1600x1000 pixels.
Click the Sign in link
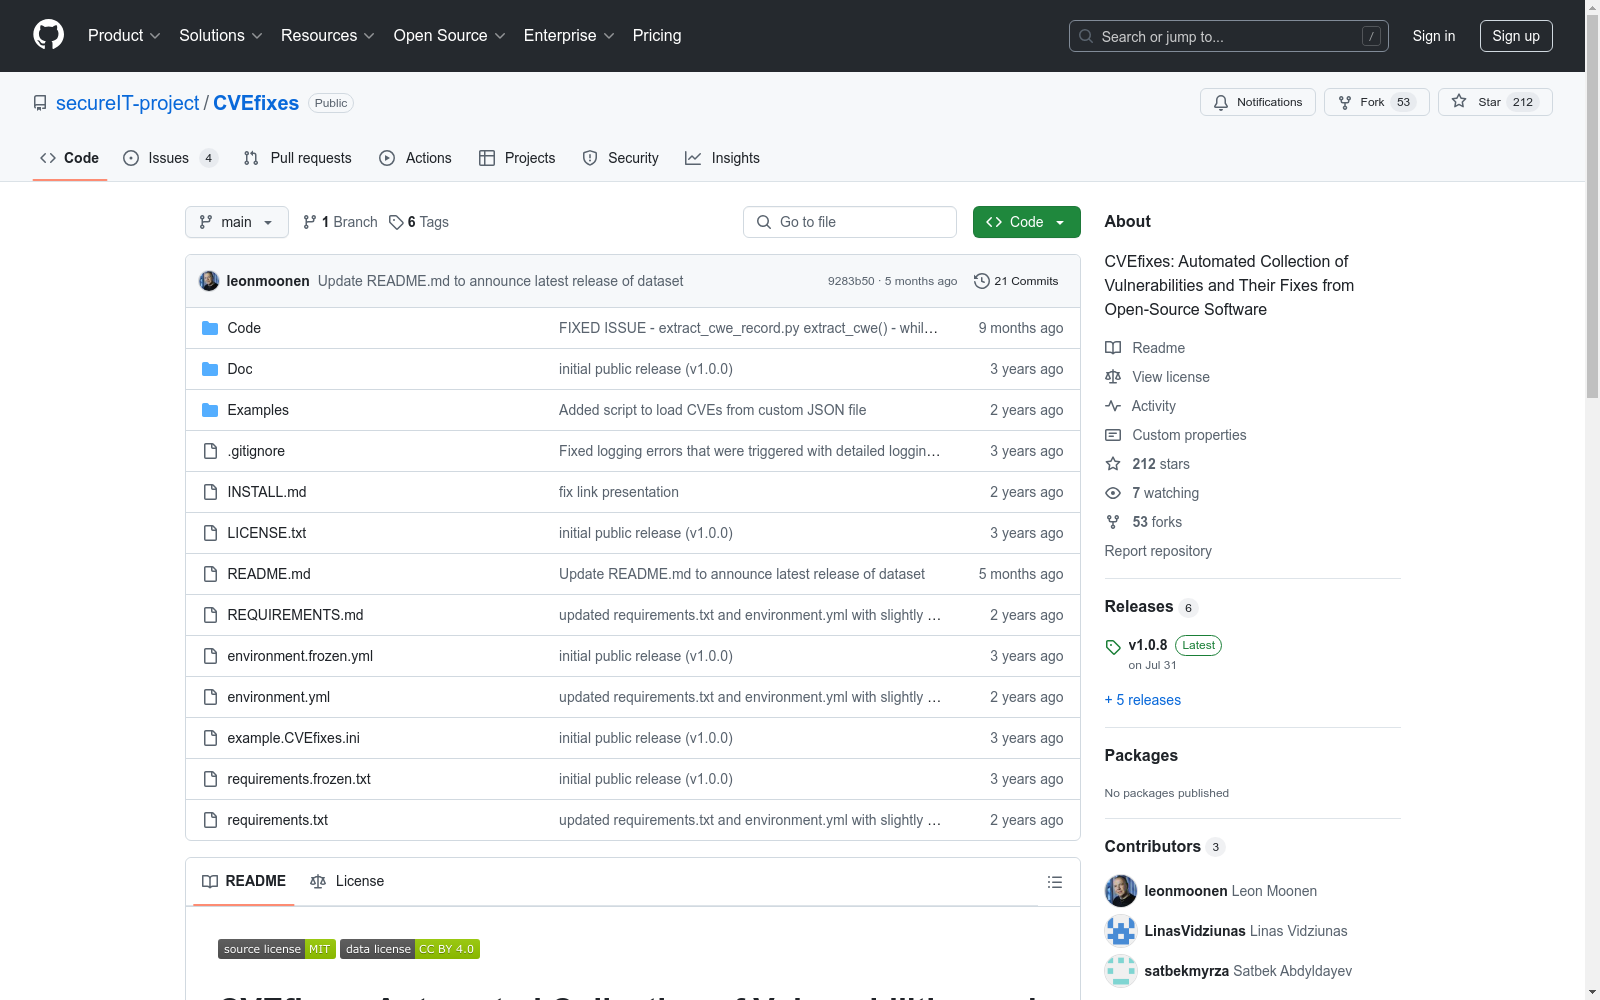1433,36
